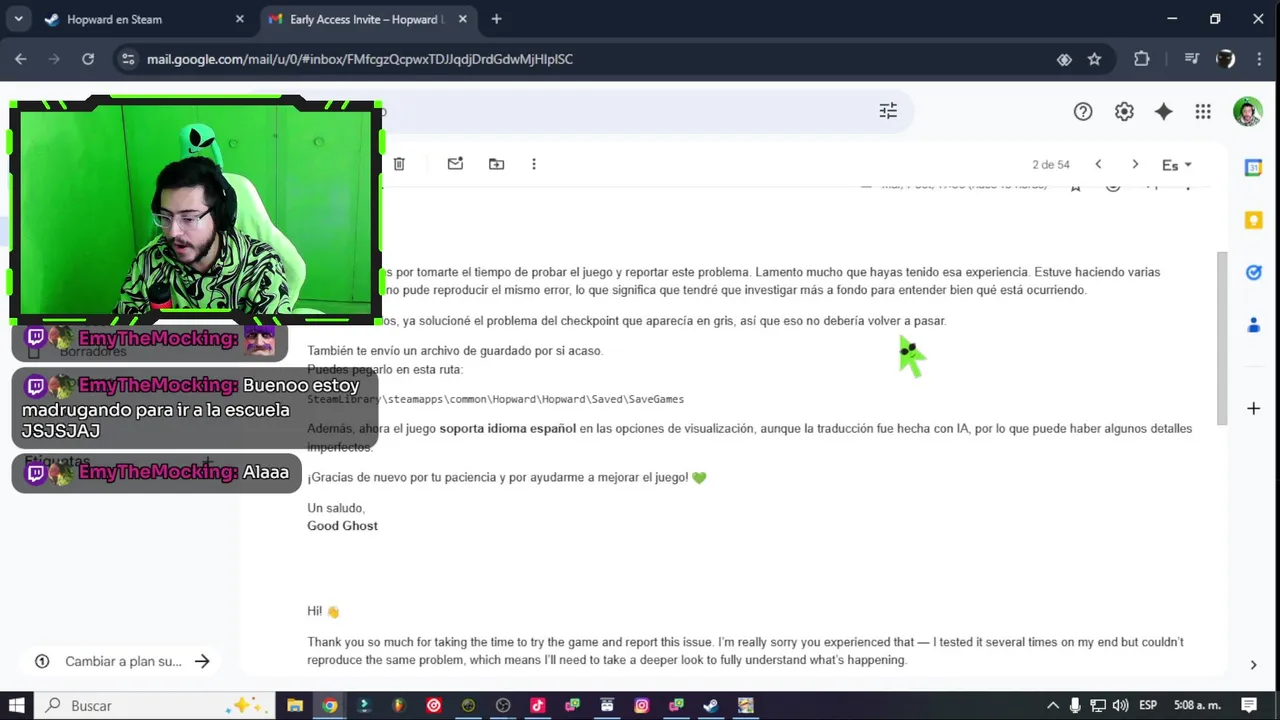Click the 2 de 54 counter
This screenshot has height=720, width=1280.
click(x=1051, y=165)
